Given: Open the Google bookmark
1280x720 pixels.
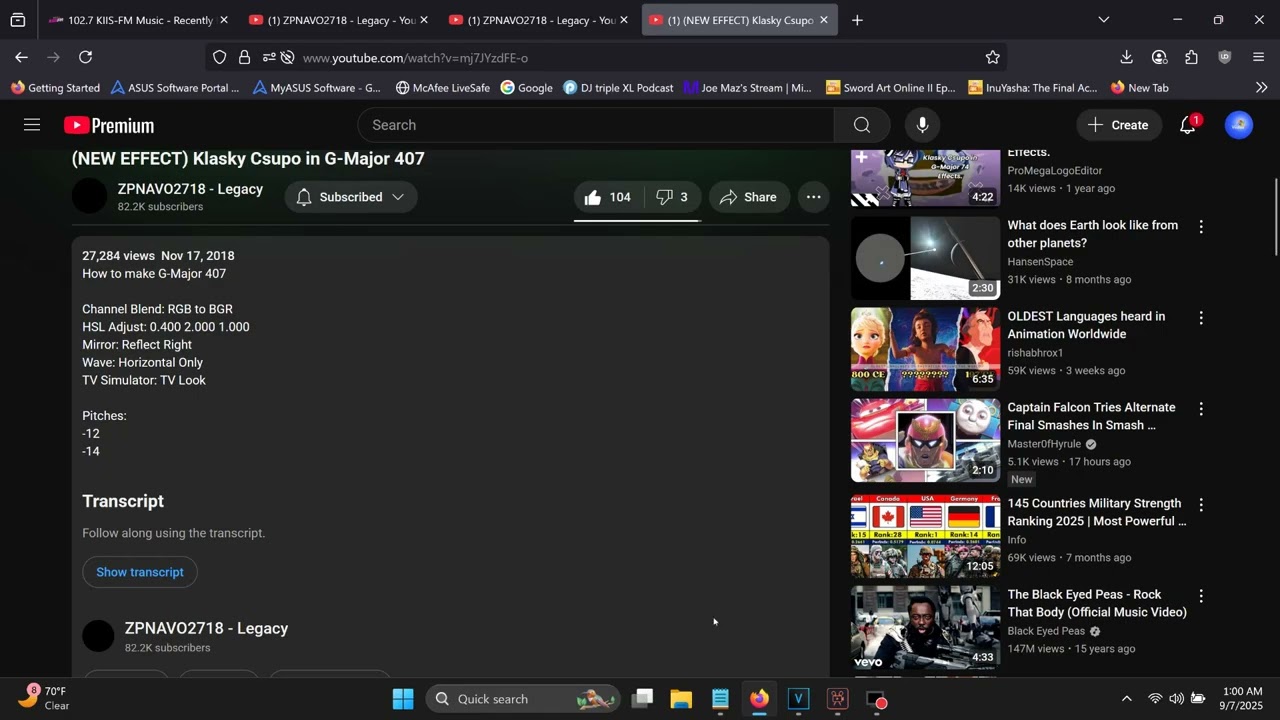Looking at the screenshot, I should click(x=527, y=88).
